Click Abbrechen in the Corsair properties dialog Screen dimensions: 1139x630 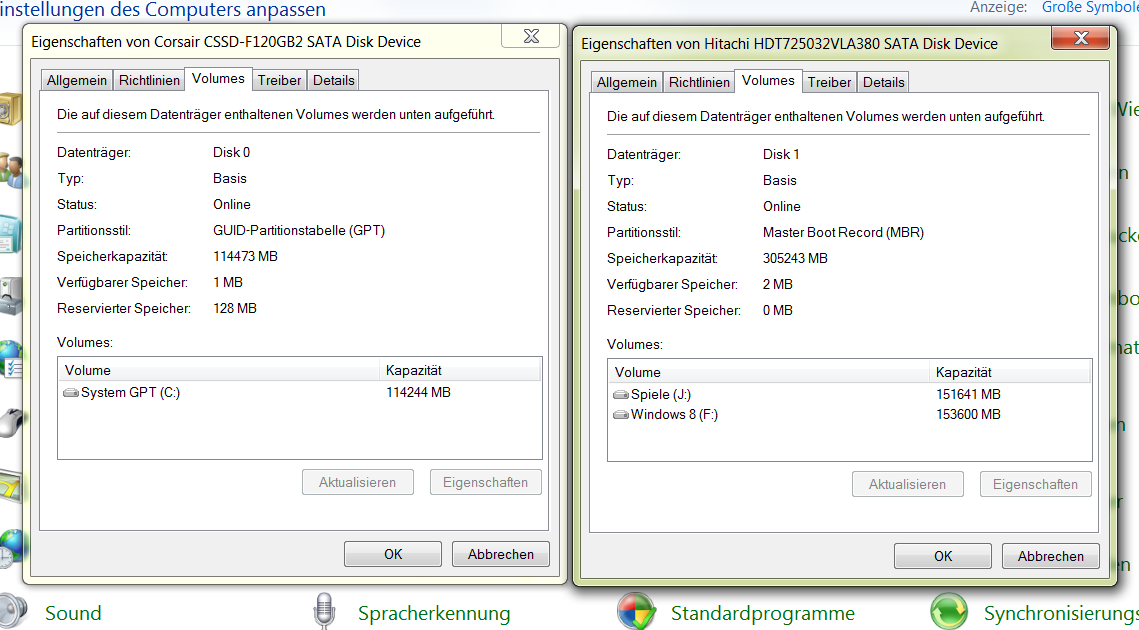[500, 554]
